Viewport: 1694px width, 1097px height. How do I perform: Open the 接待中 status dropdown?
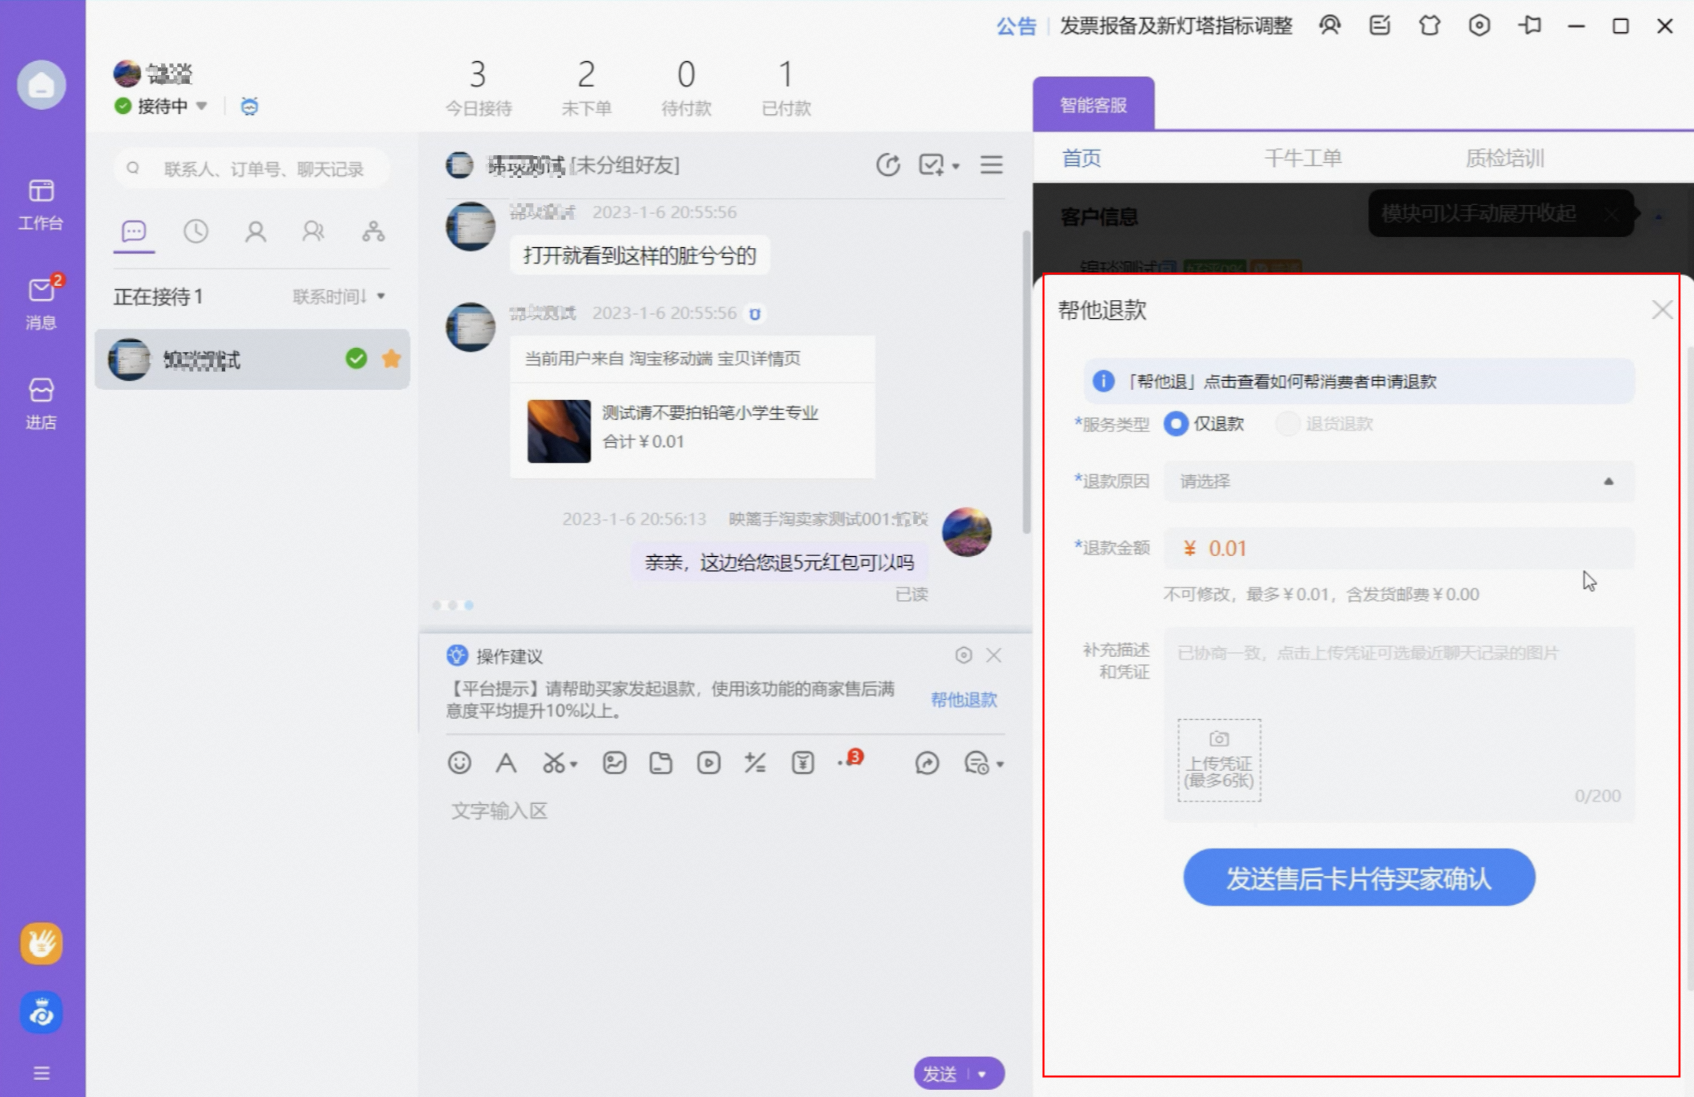[202, 106]
